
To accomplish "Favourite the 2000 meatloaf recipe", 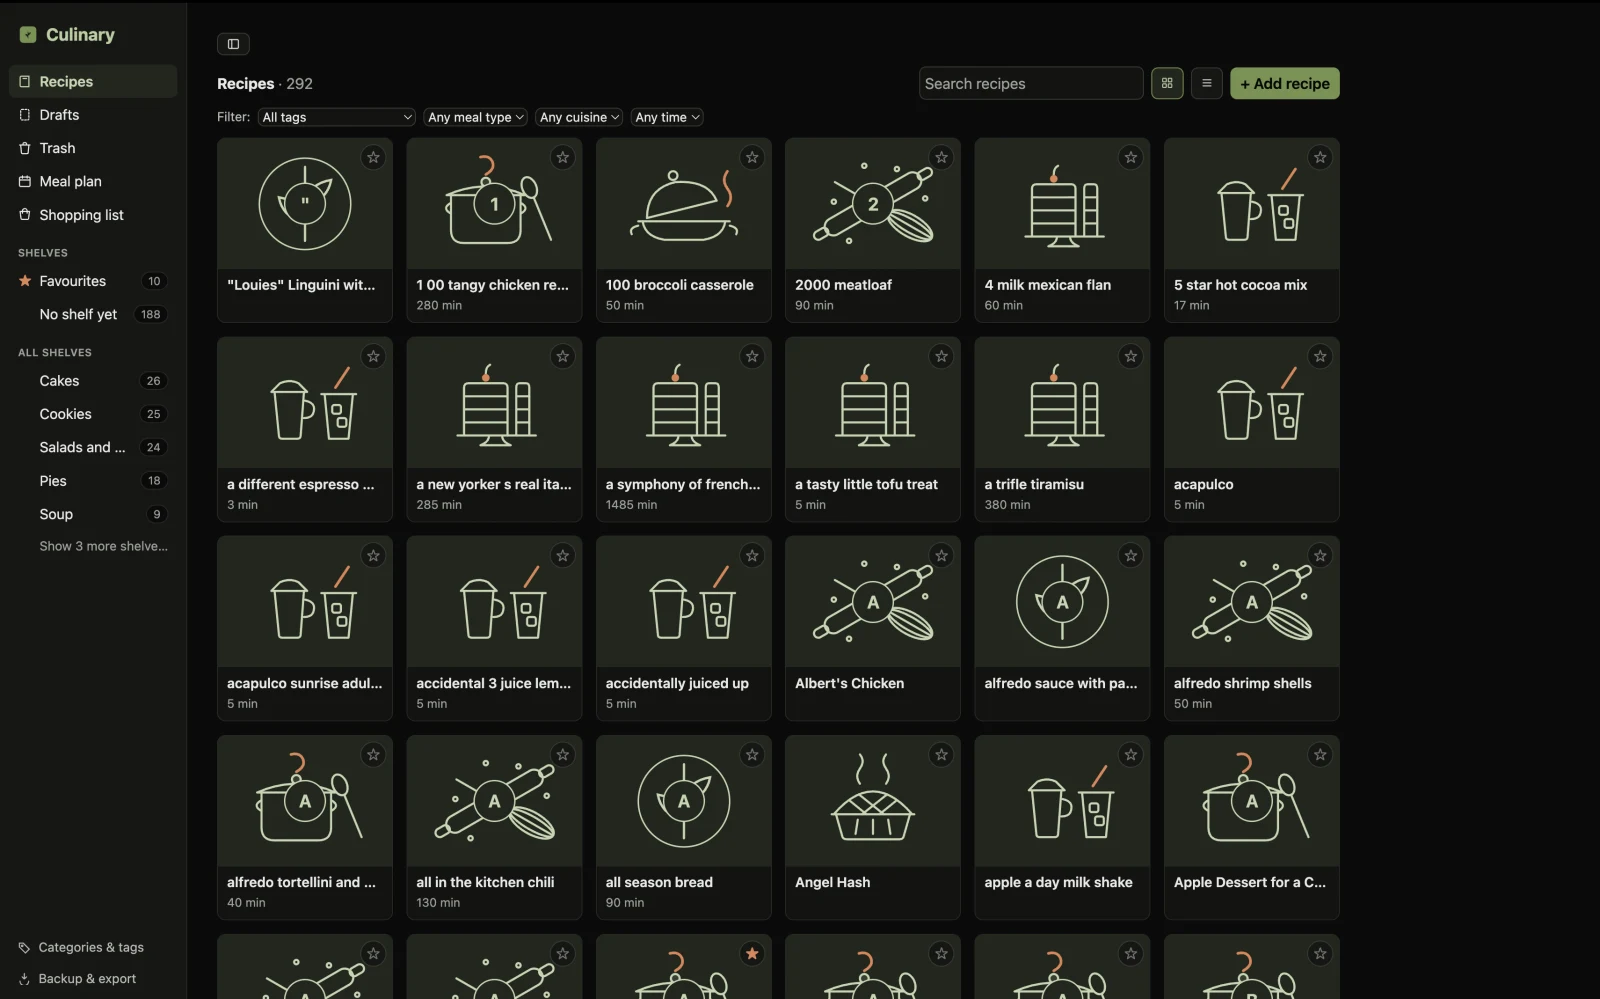I will click(x=941, y=157).
